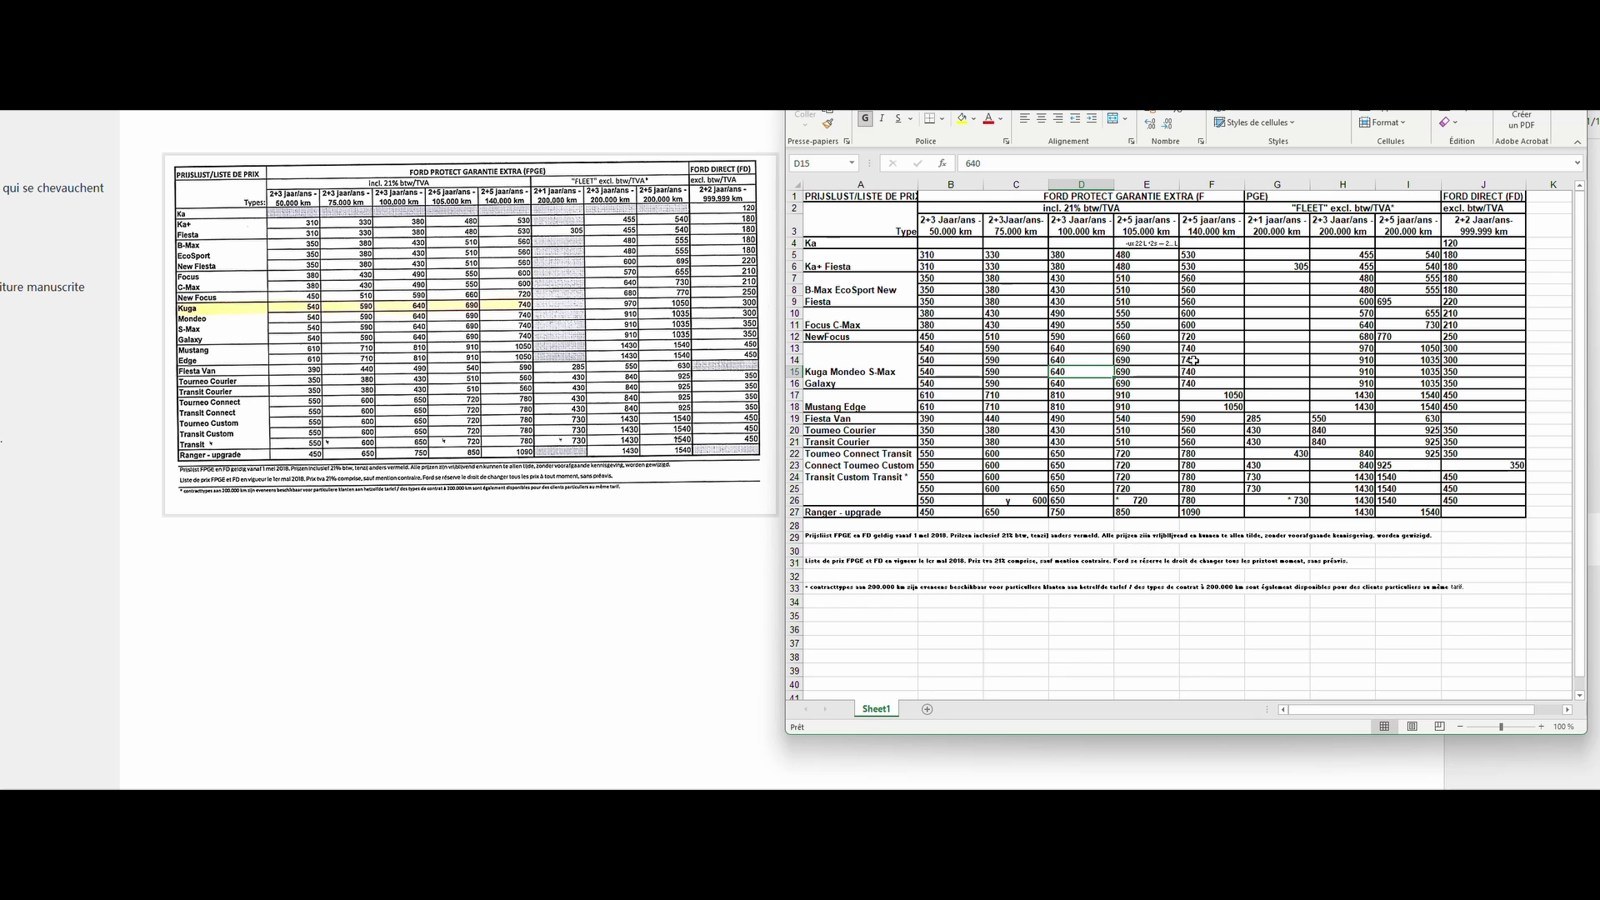Click the zoom in plus button
Screen dimensions: 1600x900
(1541, 727)
